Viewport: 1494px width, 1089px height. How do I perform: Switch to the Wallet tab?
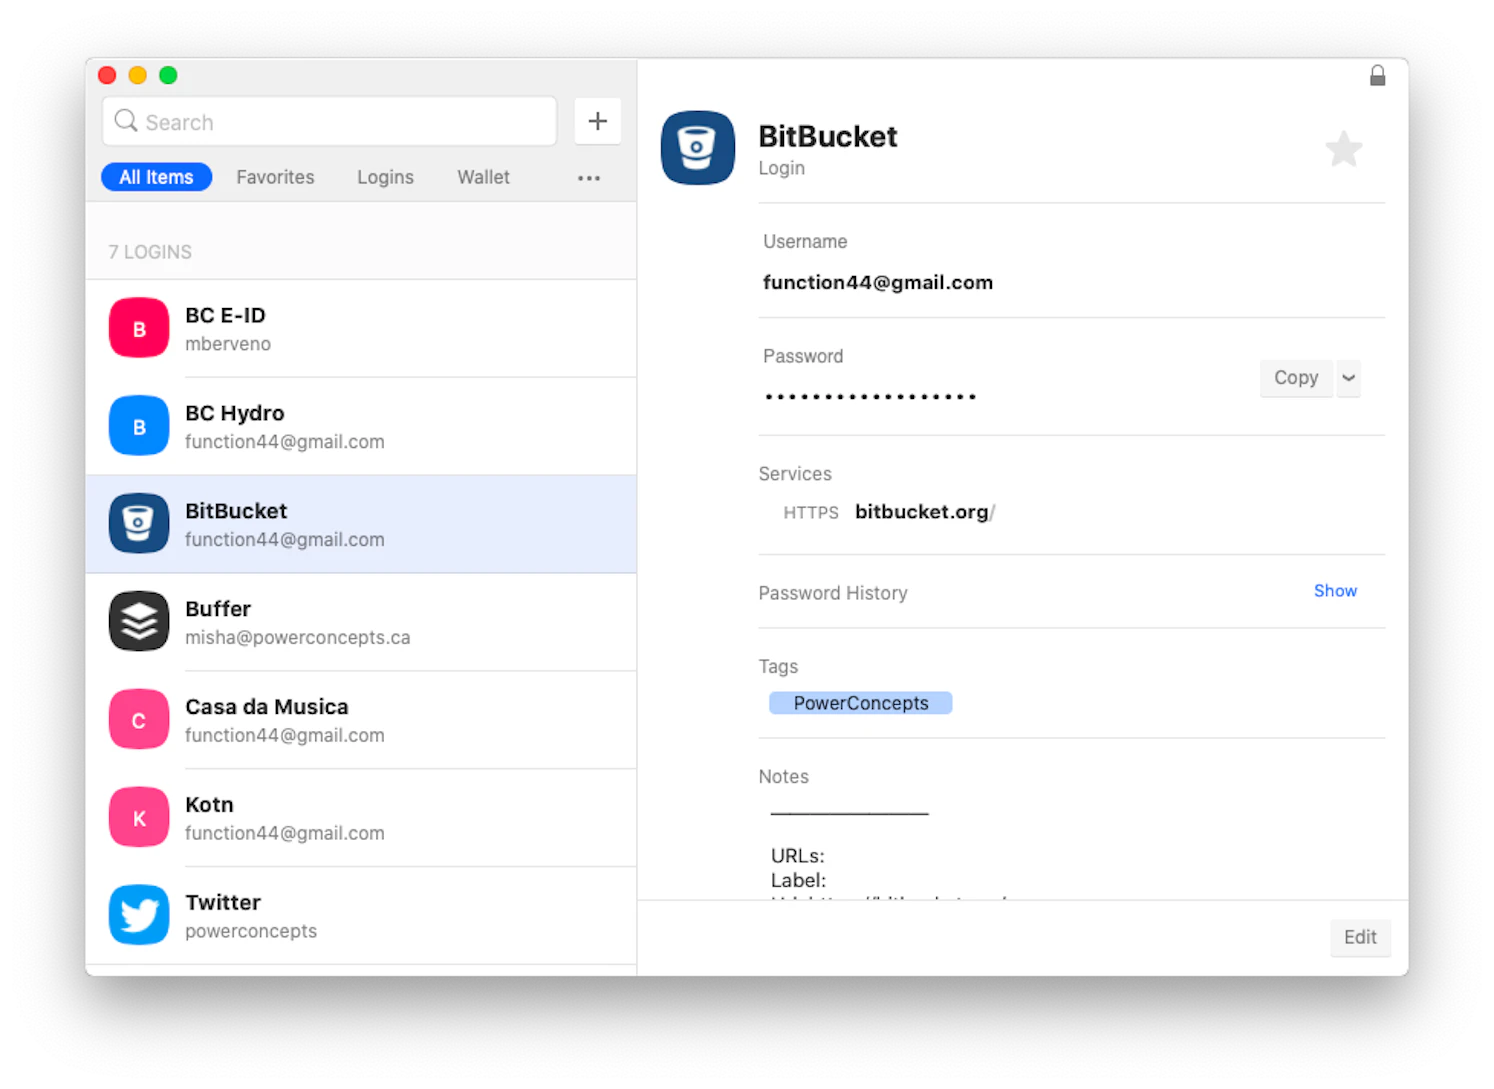coord(483,177)
